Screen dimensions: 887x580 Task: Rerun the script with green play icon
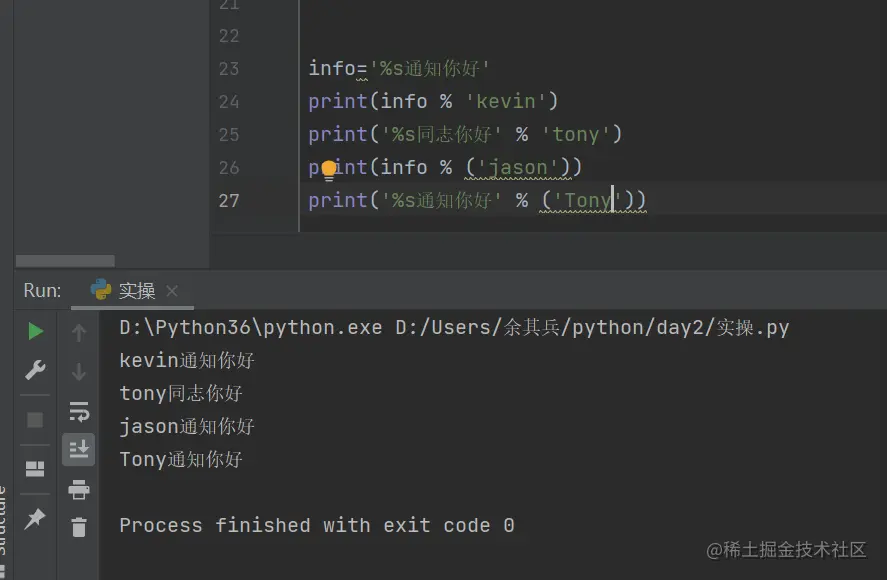[x=36, y=331]
